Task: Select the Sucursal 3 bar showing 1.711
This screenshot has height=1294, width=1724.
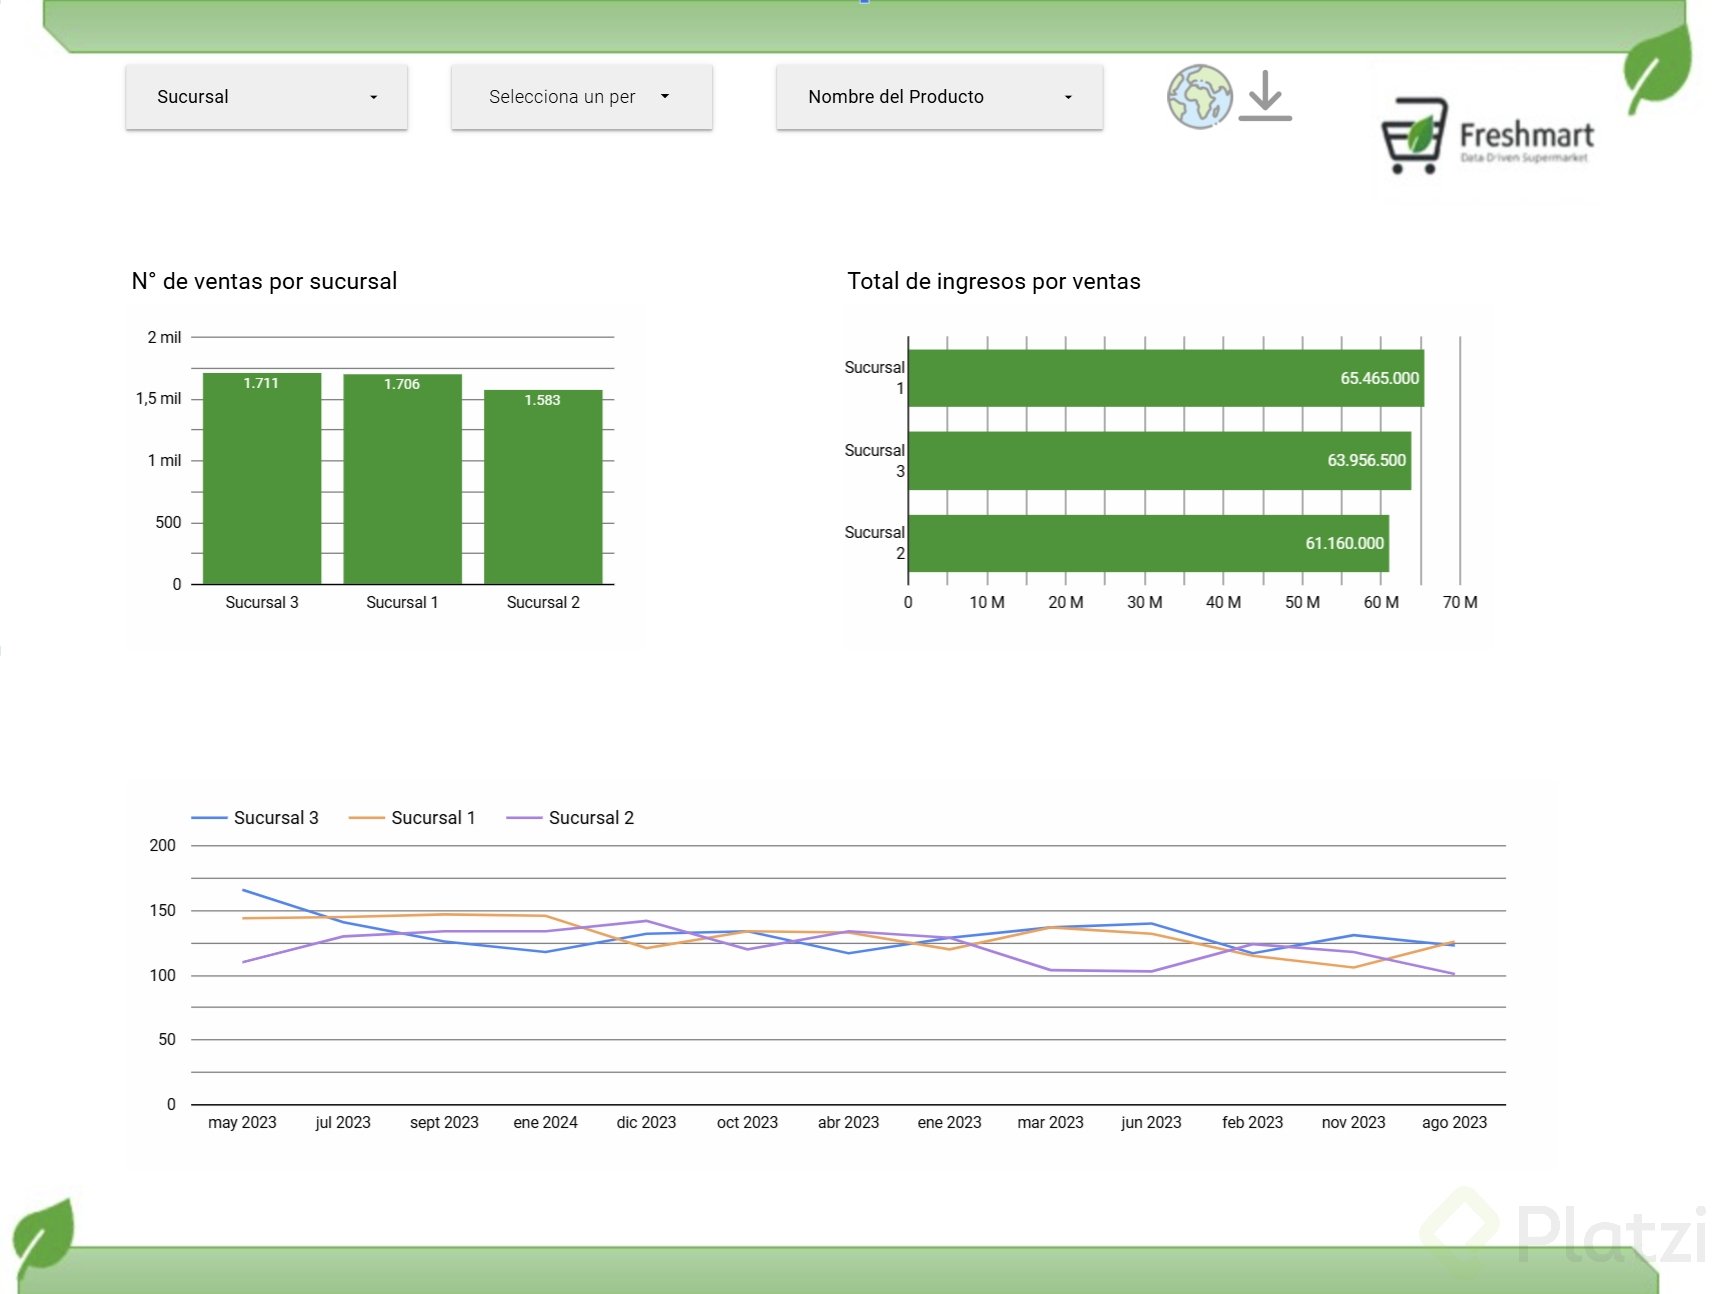Action: (x=262, y=478)
